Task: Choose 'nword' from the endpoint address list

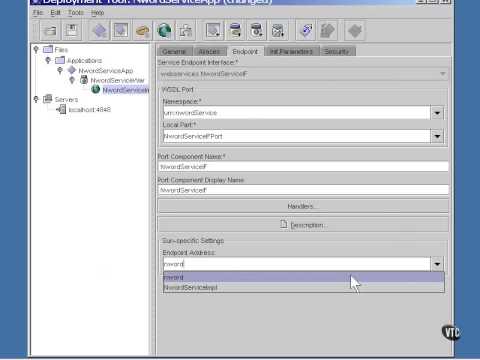Action: coord(304,277)
